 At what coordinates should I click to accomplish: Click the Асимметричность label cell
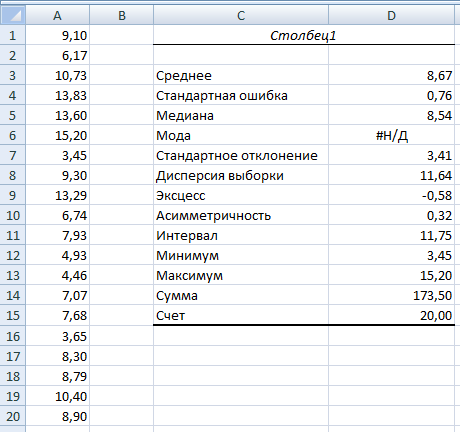click(x=241, y=215)
